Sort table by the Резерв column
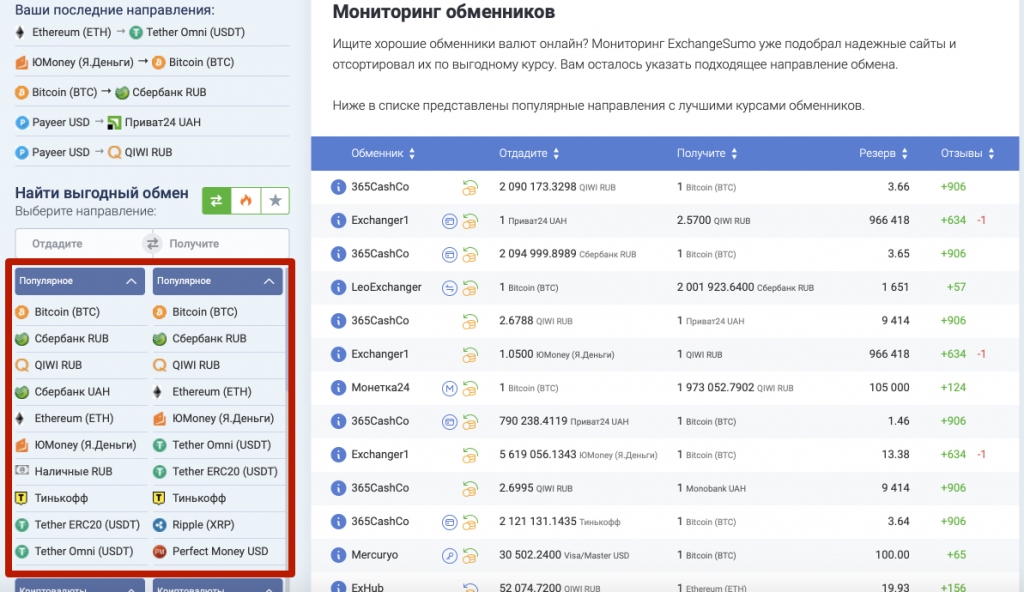The width and height of the screenshot is (1024, 592). point(883,154)
